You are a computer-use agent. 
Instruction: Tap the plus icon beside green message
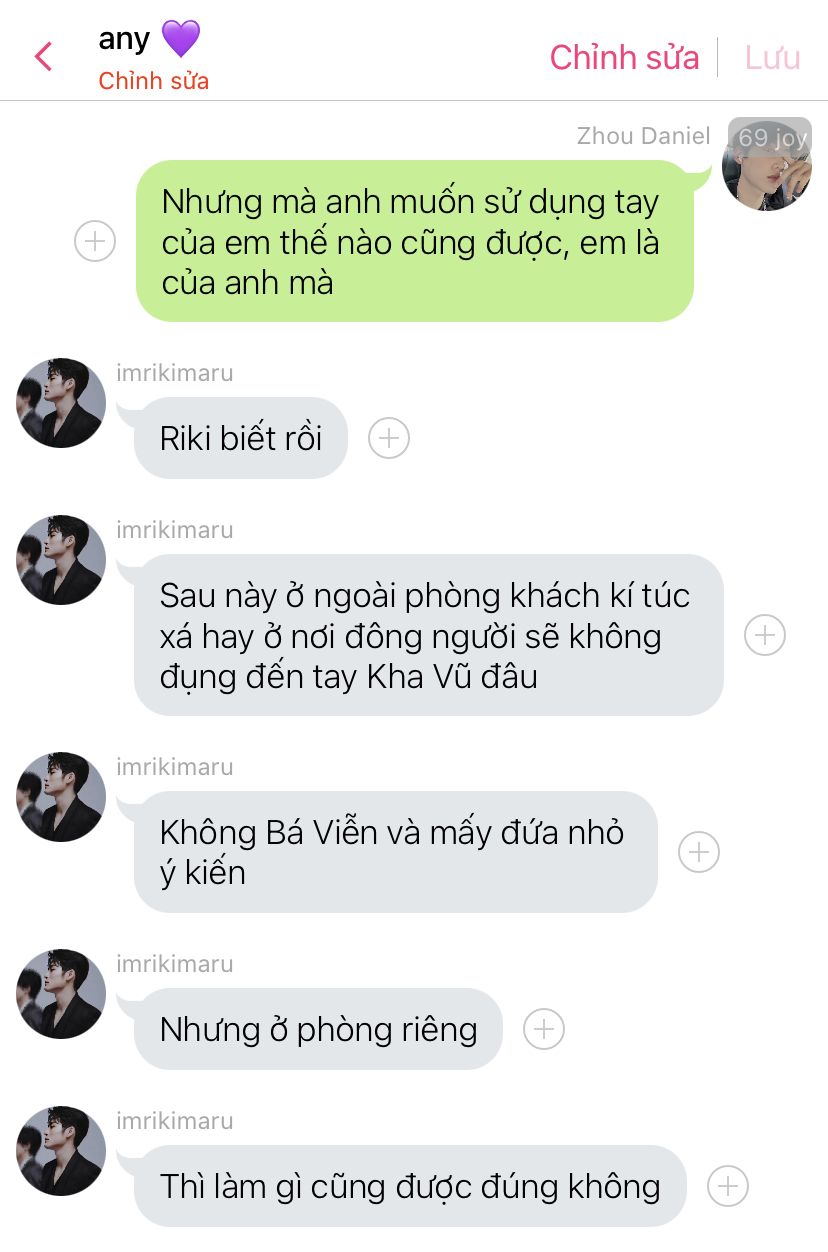(x=96, y=241)
